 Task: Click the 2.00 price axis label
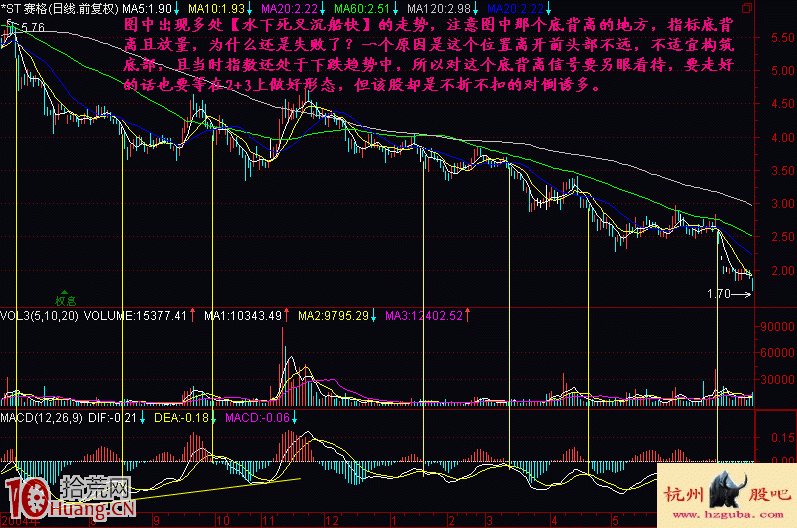(x=782, y=270)
